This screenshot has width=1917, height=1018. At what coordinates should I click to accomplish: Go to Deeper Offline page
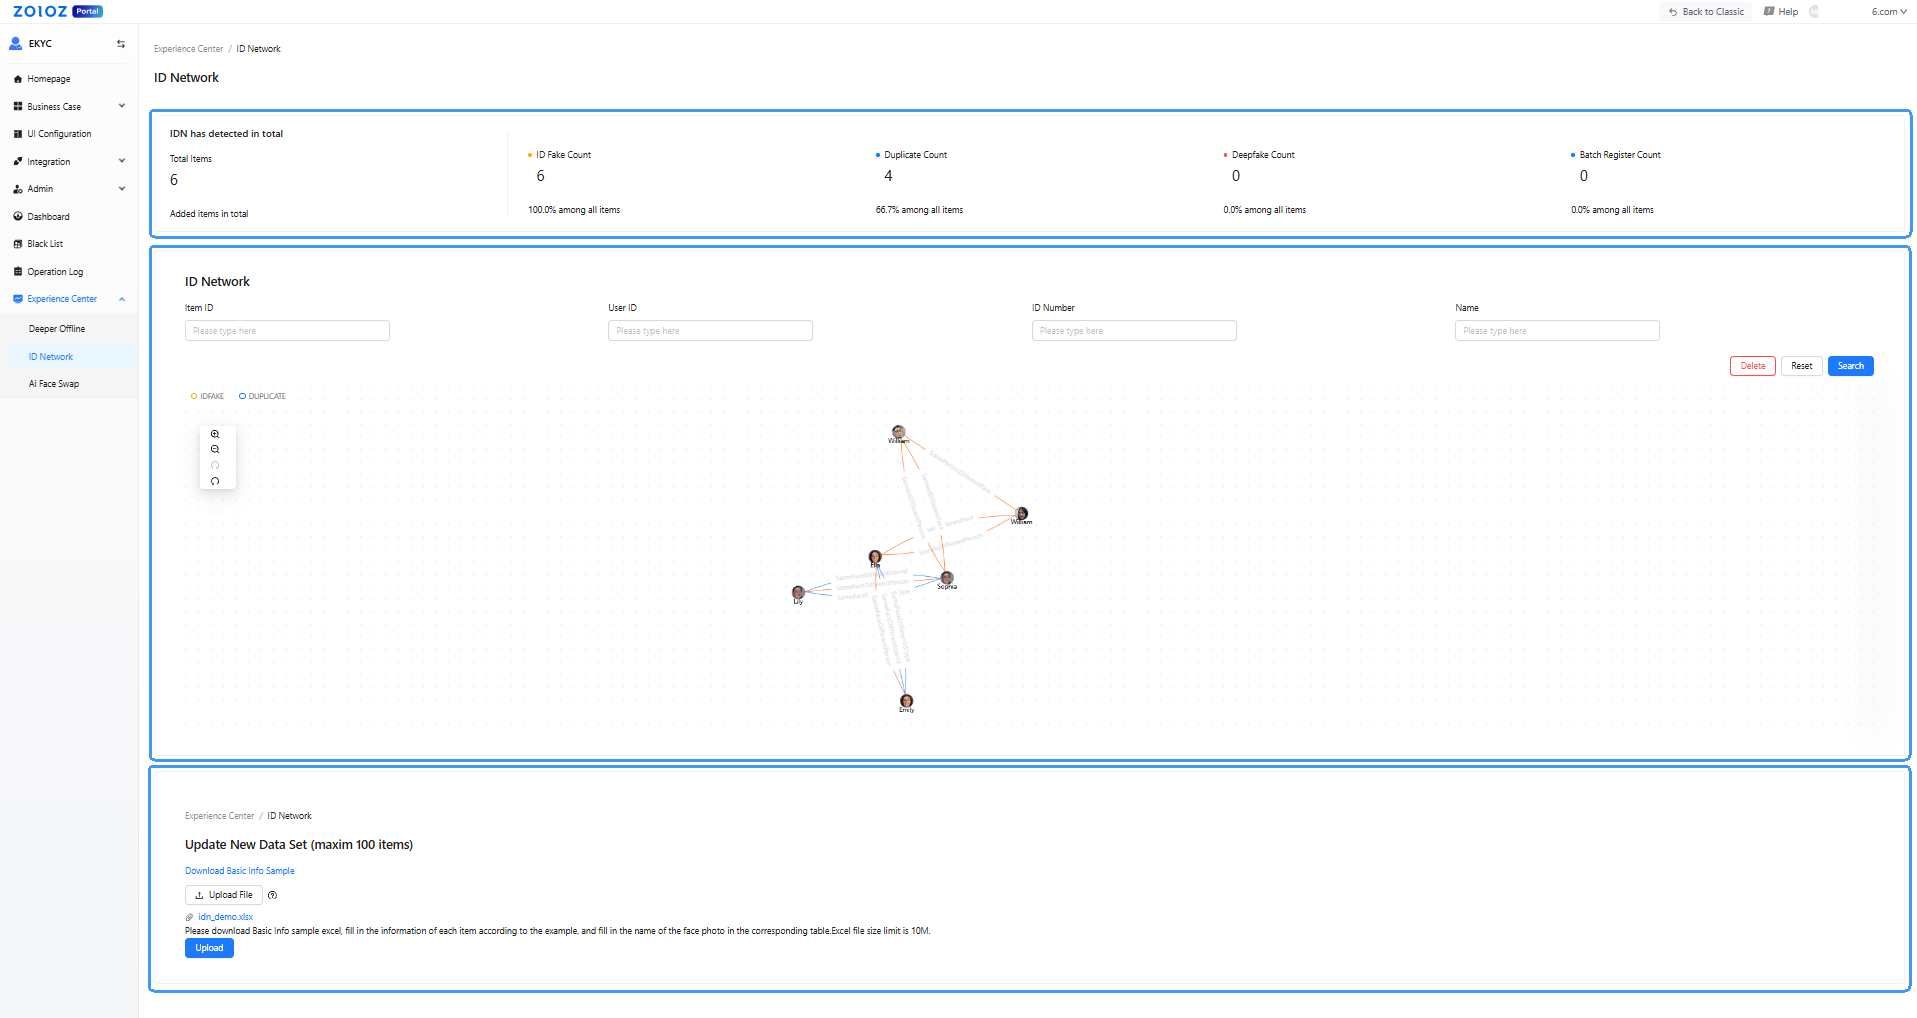(x=57, y=329)
